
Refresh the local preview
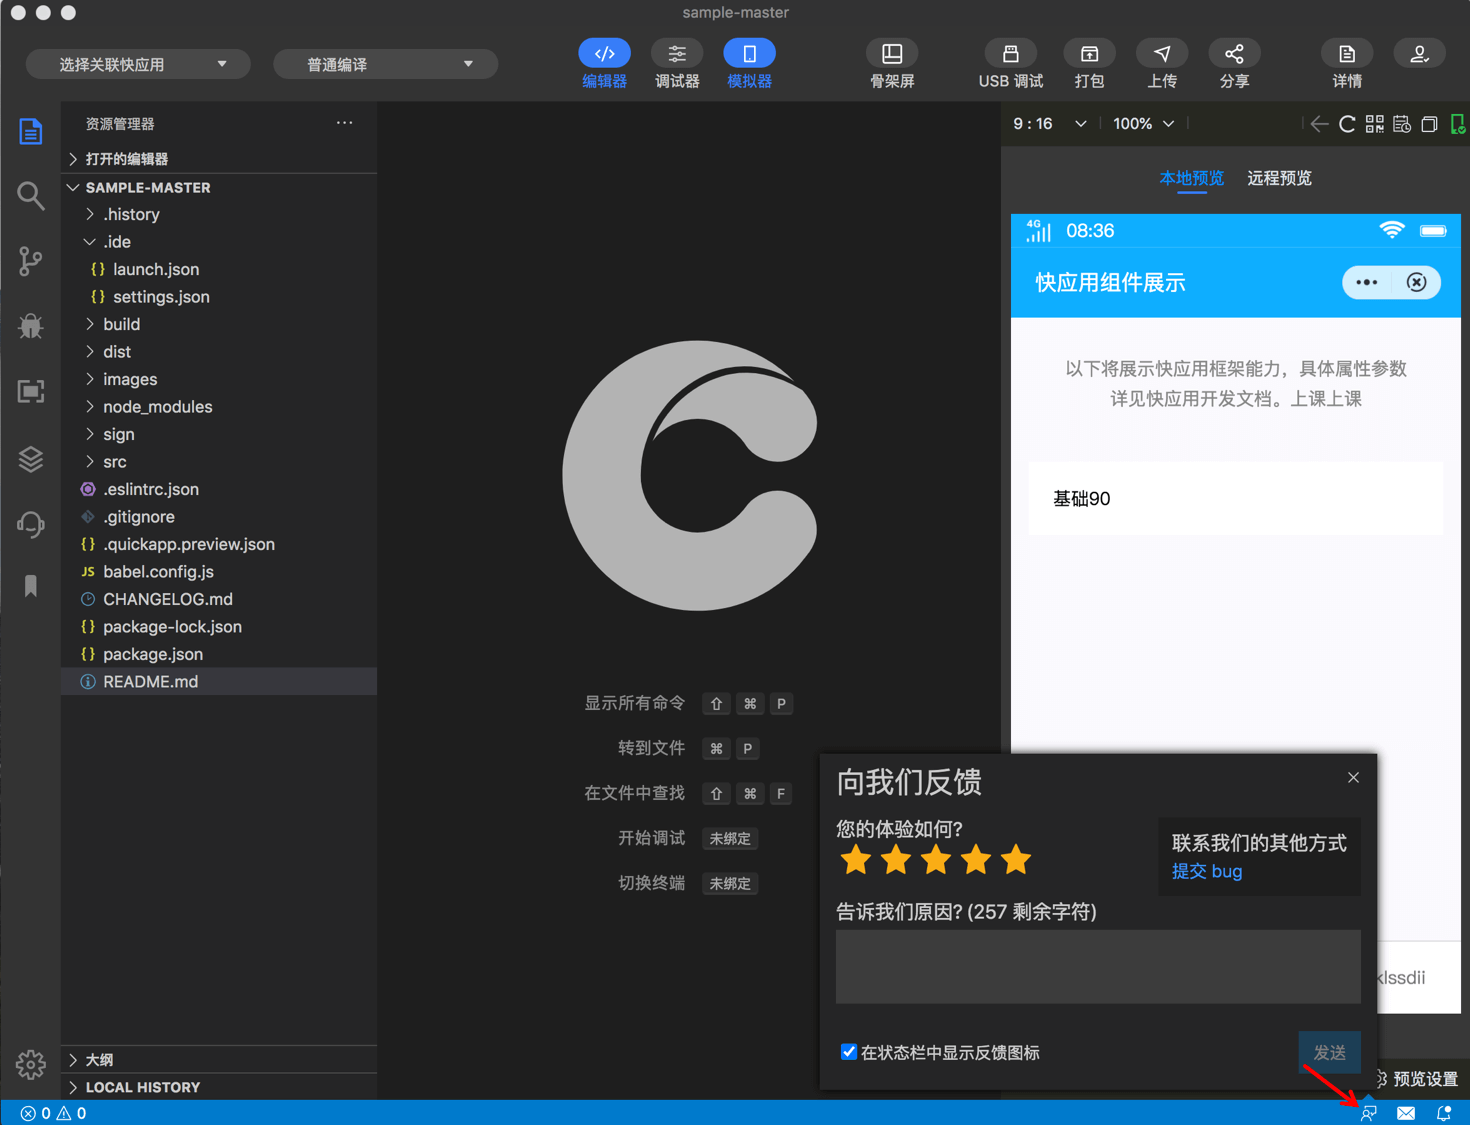[1346, 123]
